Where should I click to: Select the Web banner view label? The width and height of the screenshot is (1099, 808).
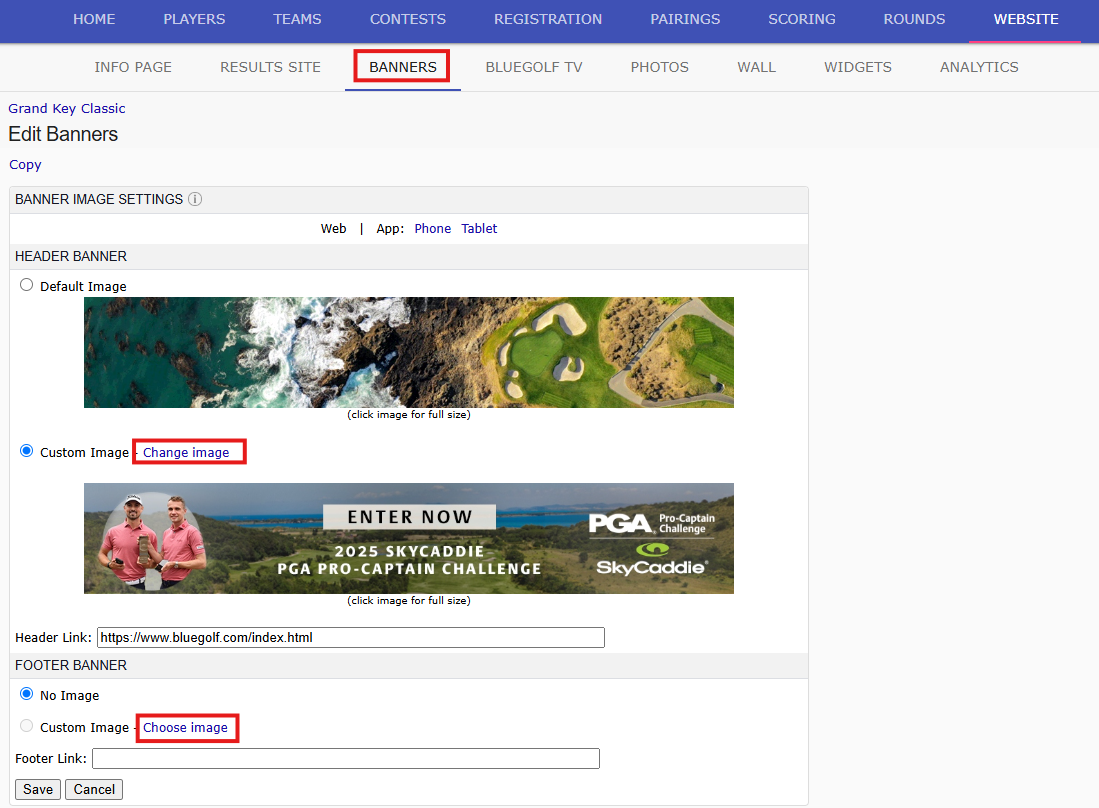334,228
